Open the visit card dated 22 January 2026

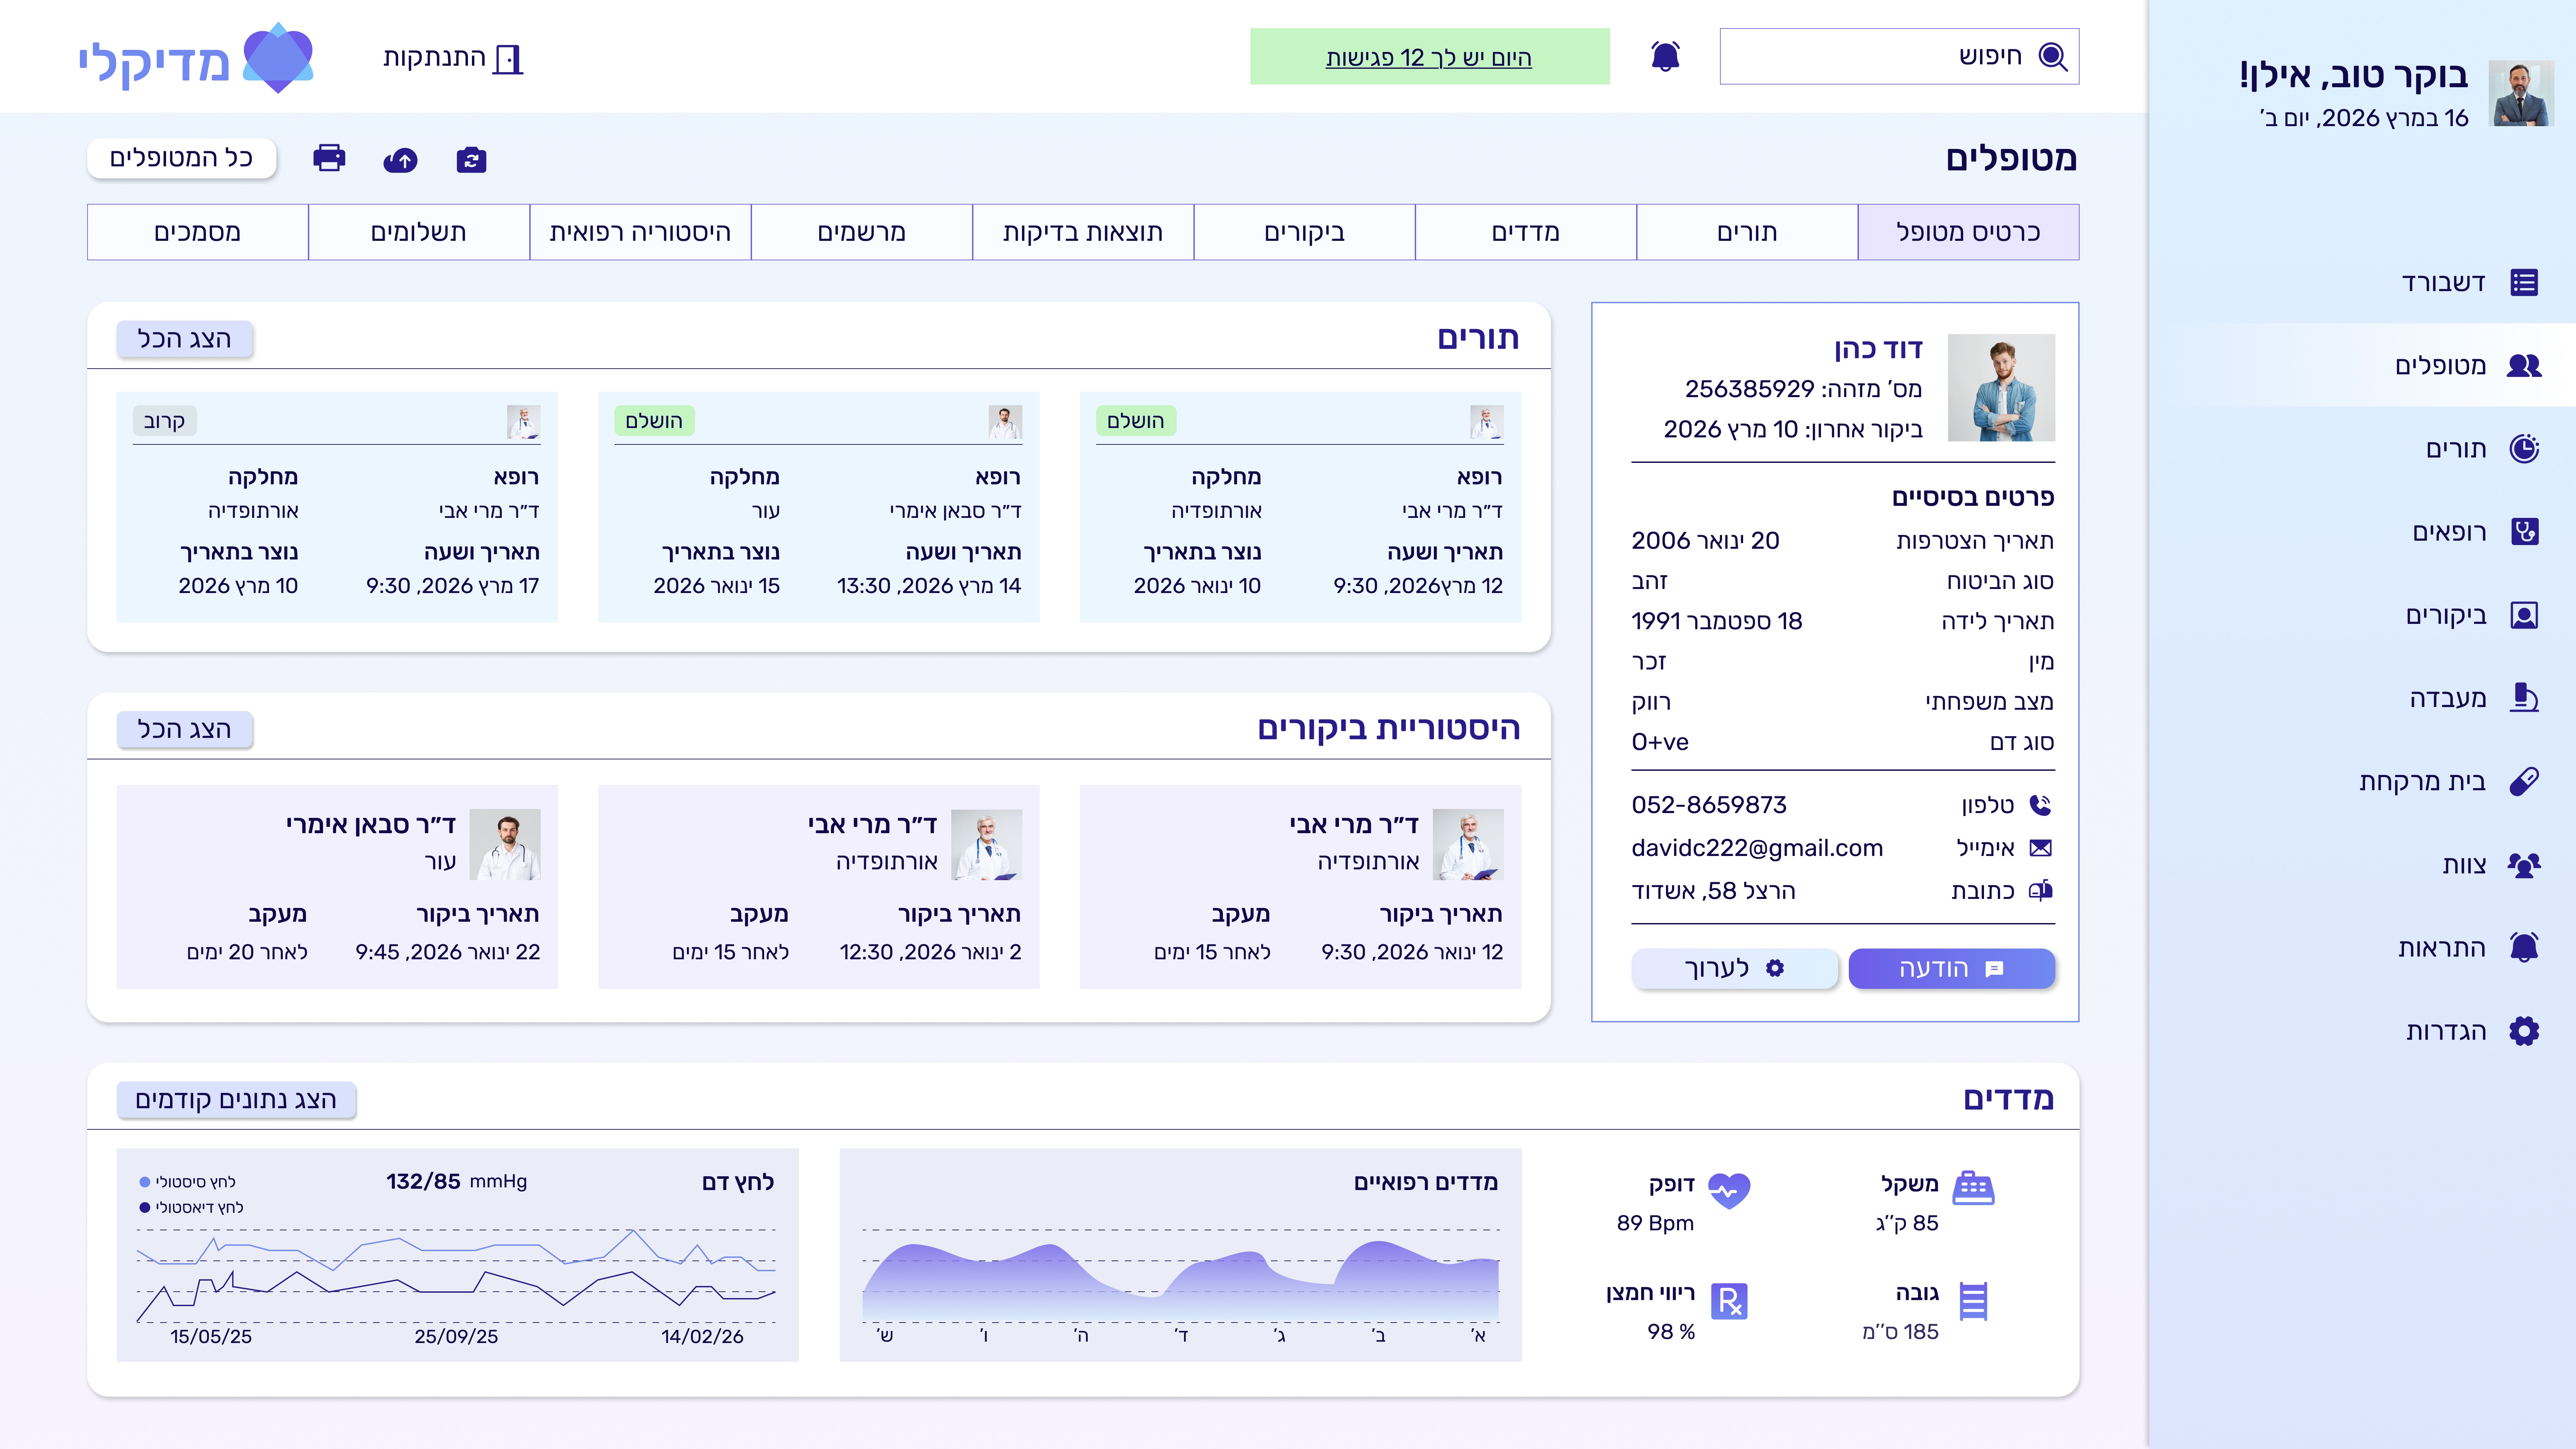[337, 887]
